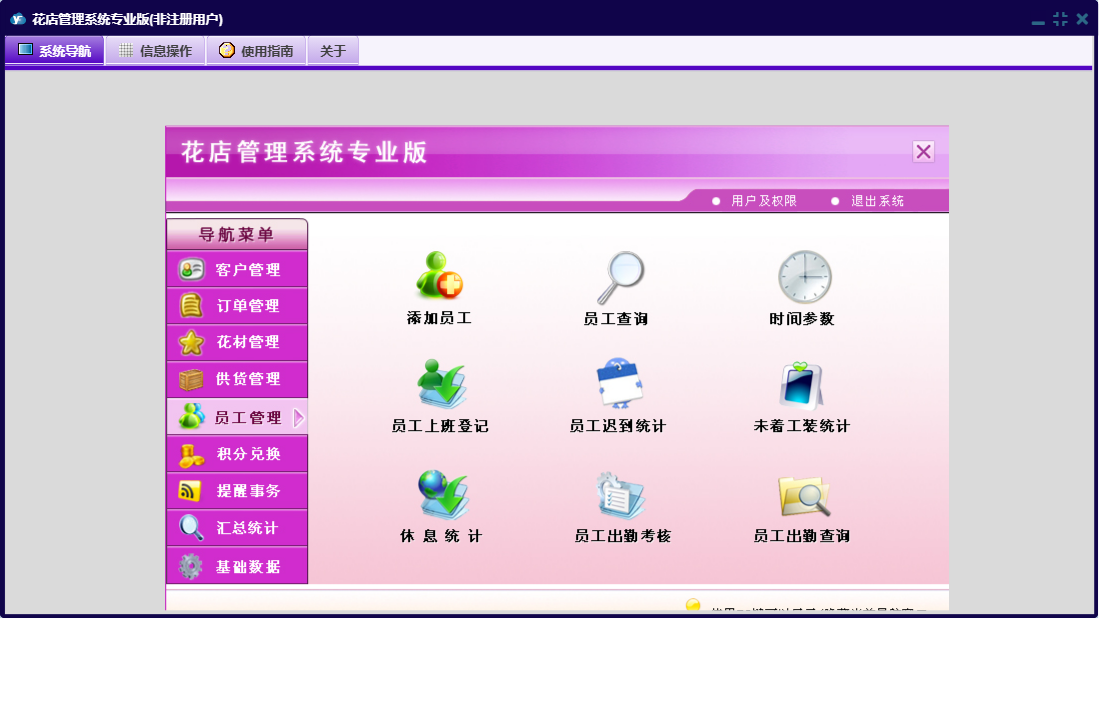Restore the application window size
Screen dimensions: 1099x723
[1060, 19]
